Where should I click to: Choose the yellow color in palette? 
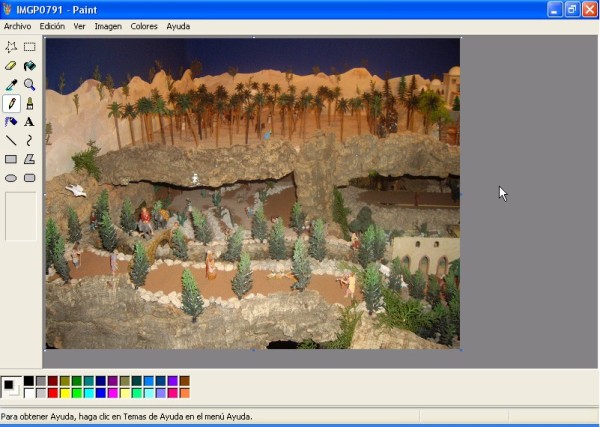tap(65, 393)
